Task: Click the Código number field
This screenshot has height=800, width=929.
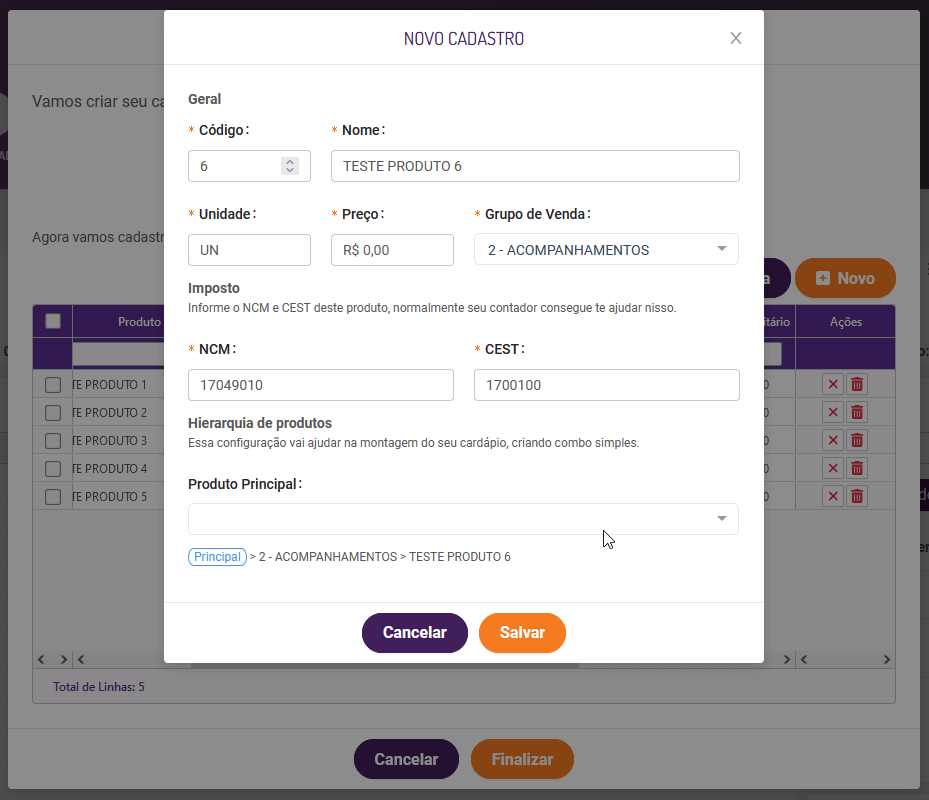Action: (249, 166)
